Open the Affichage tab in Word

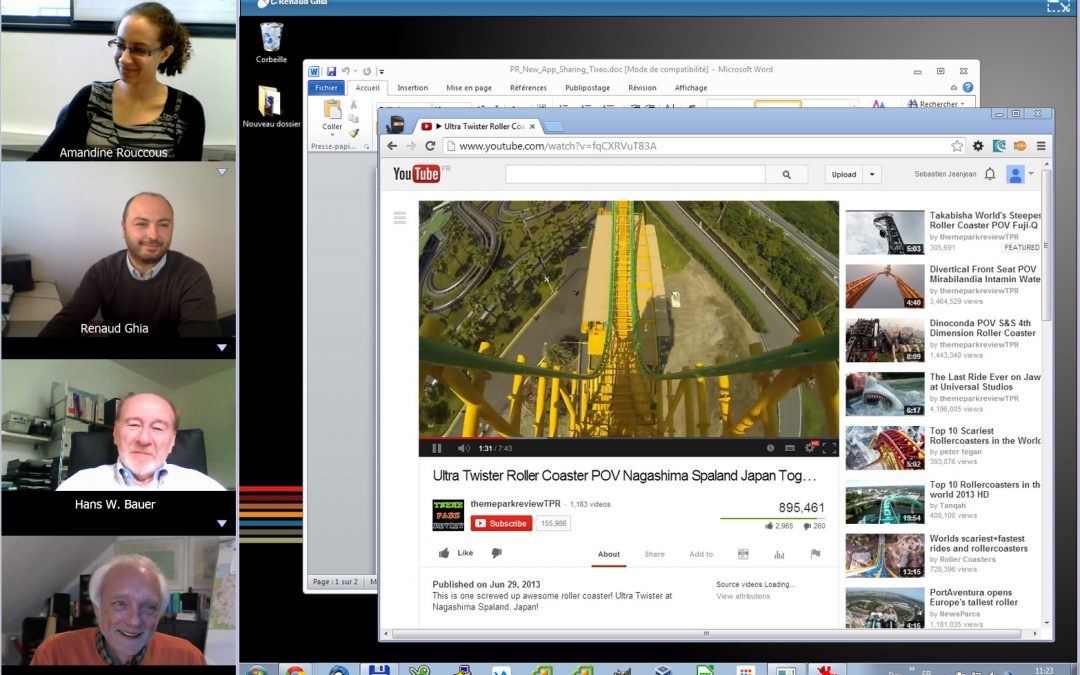[x=691, y=87]
